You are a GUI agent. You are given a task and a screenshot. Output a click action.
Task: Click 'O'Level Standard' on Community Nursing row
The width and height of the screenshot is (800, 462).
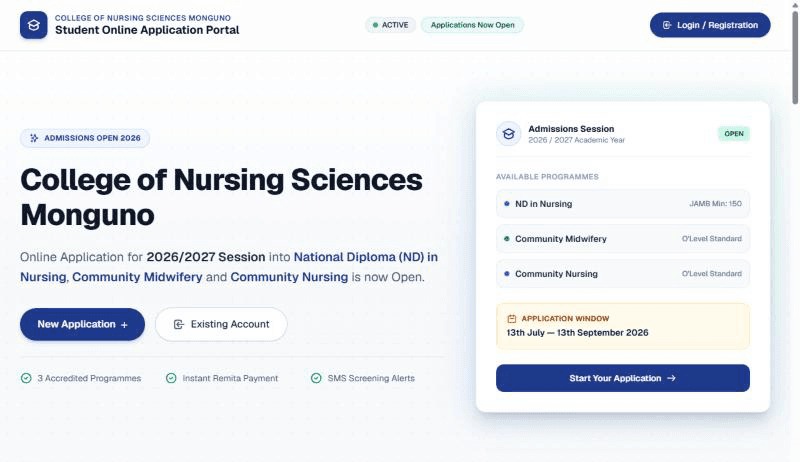(712, 274)
